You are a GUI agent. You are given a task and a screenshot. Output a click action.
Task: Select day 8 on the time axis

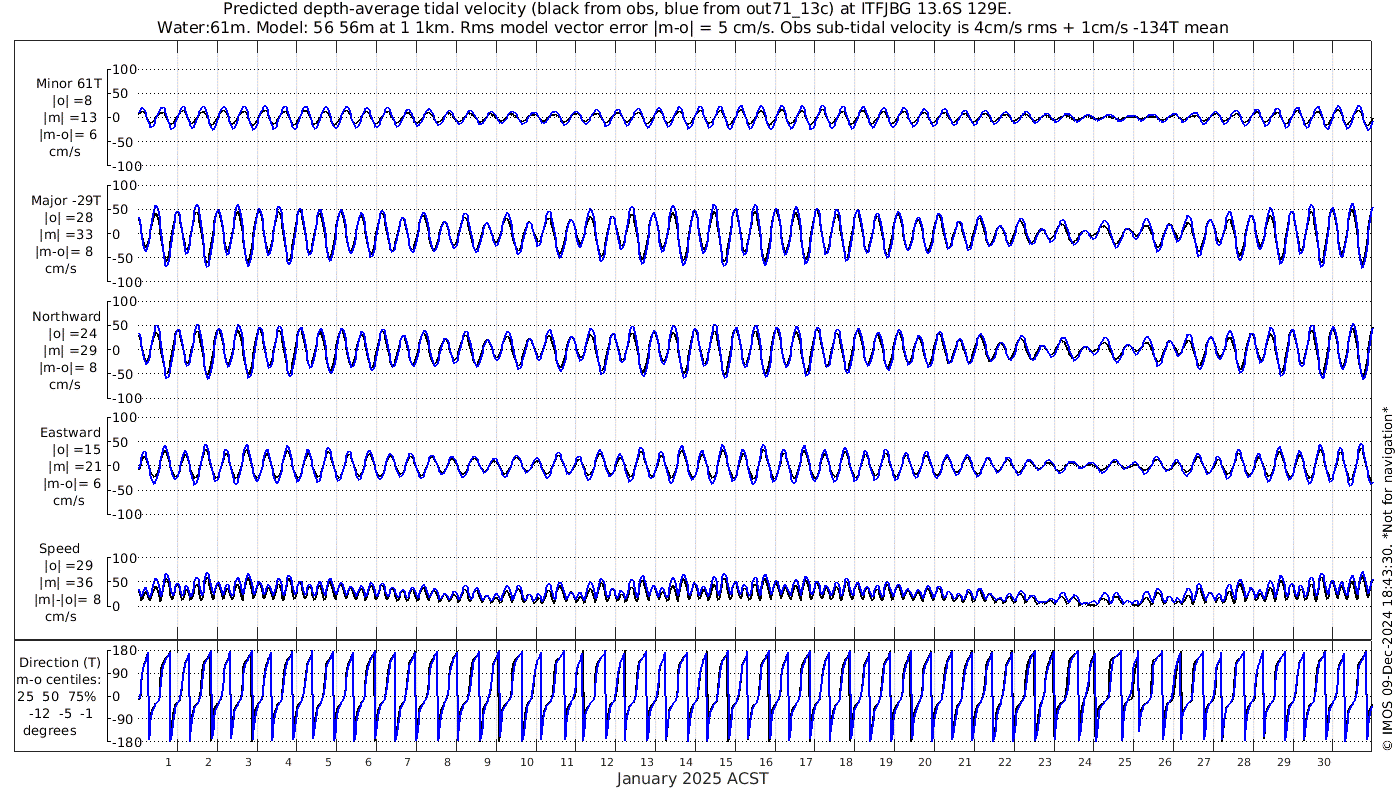point(447,762)
